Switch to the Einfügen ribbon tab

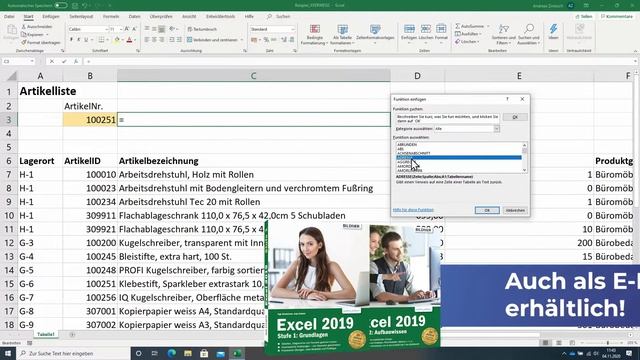(51, 16)
